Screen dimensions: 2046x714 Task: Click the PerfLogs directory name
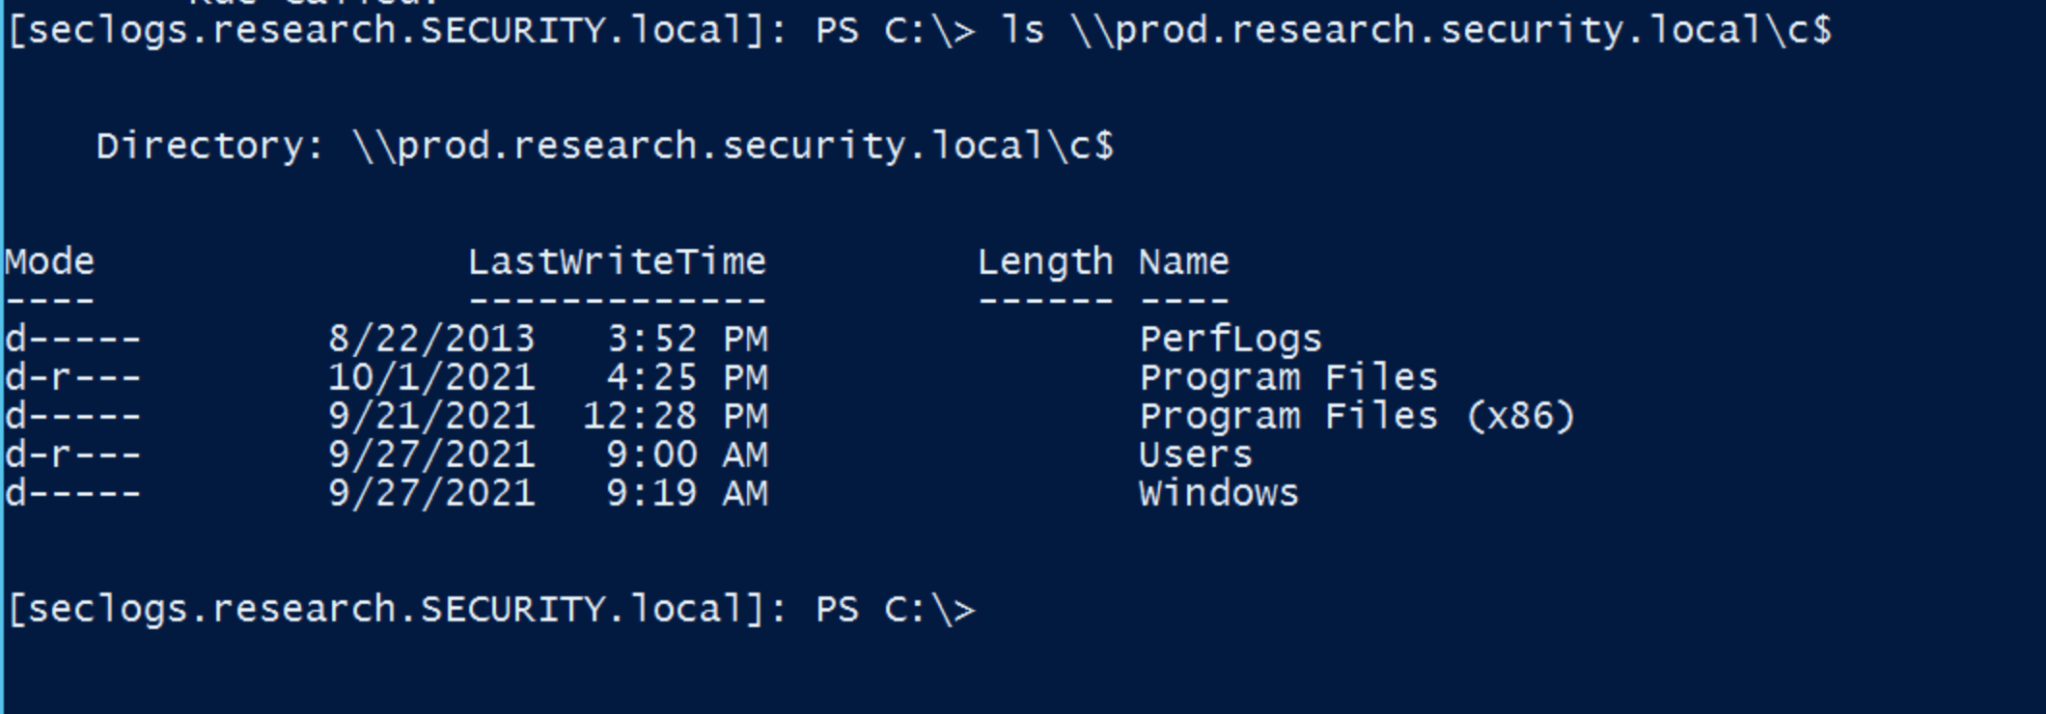click(x=1230, y=339)
